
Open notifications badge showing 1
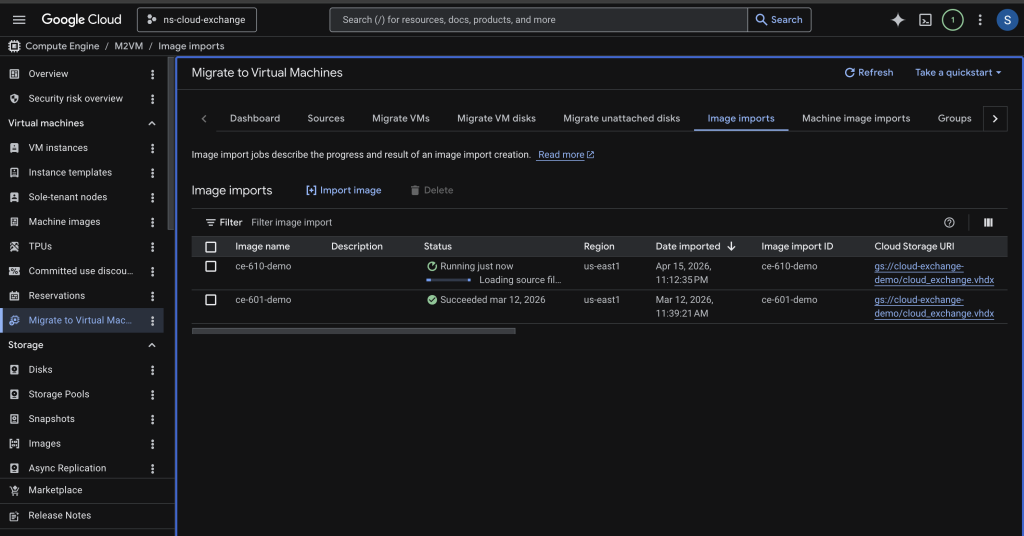[x=952, y=20]
